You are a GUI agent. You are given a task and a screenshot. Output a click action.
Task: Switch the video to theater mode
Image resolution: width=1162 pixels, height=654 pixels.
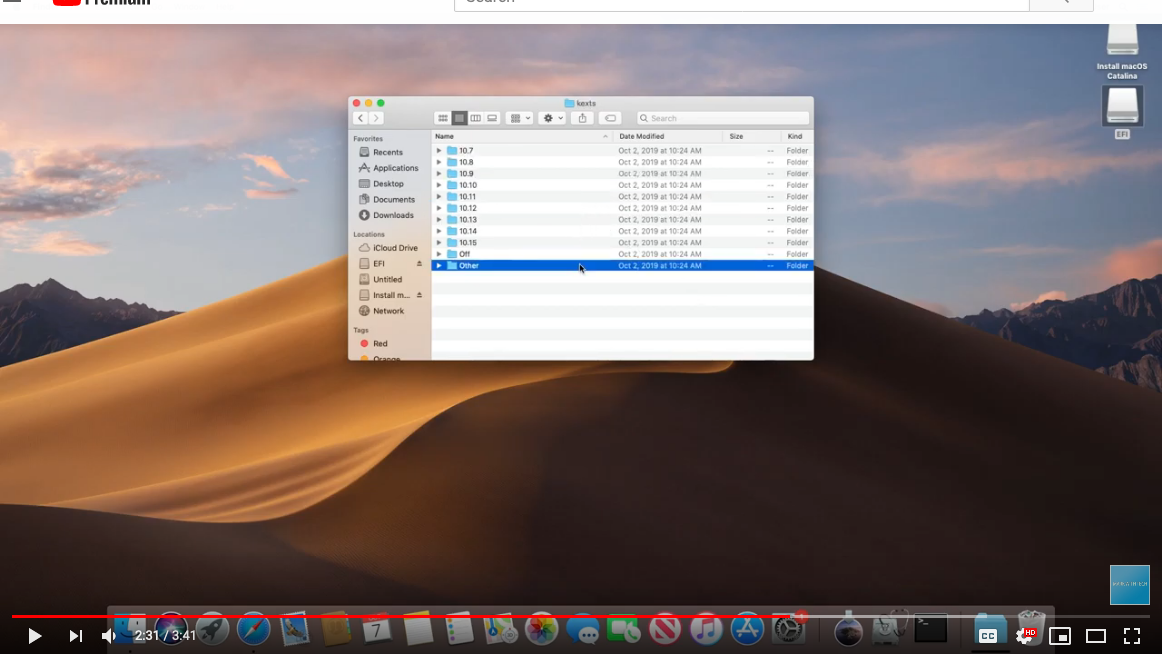pos(1095,635)
